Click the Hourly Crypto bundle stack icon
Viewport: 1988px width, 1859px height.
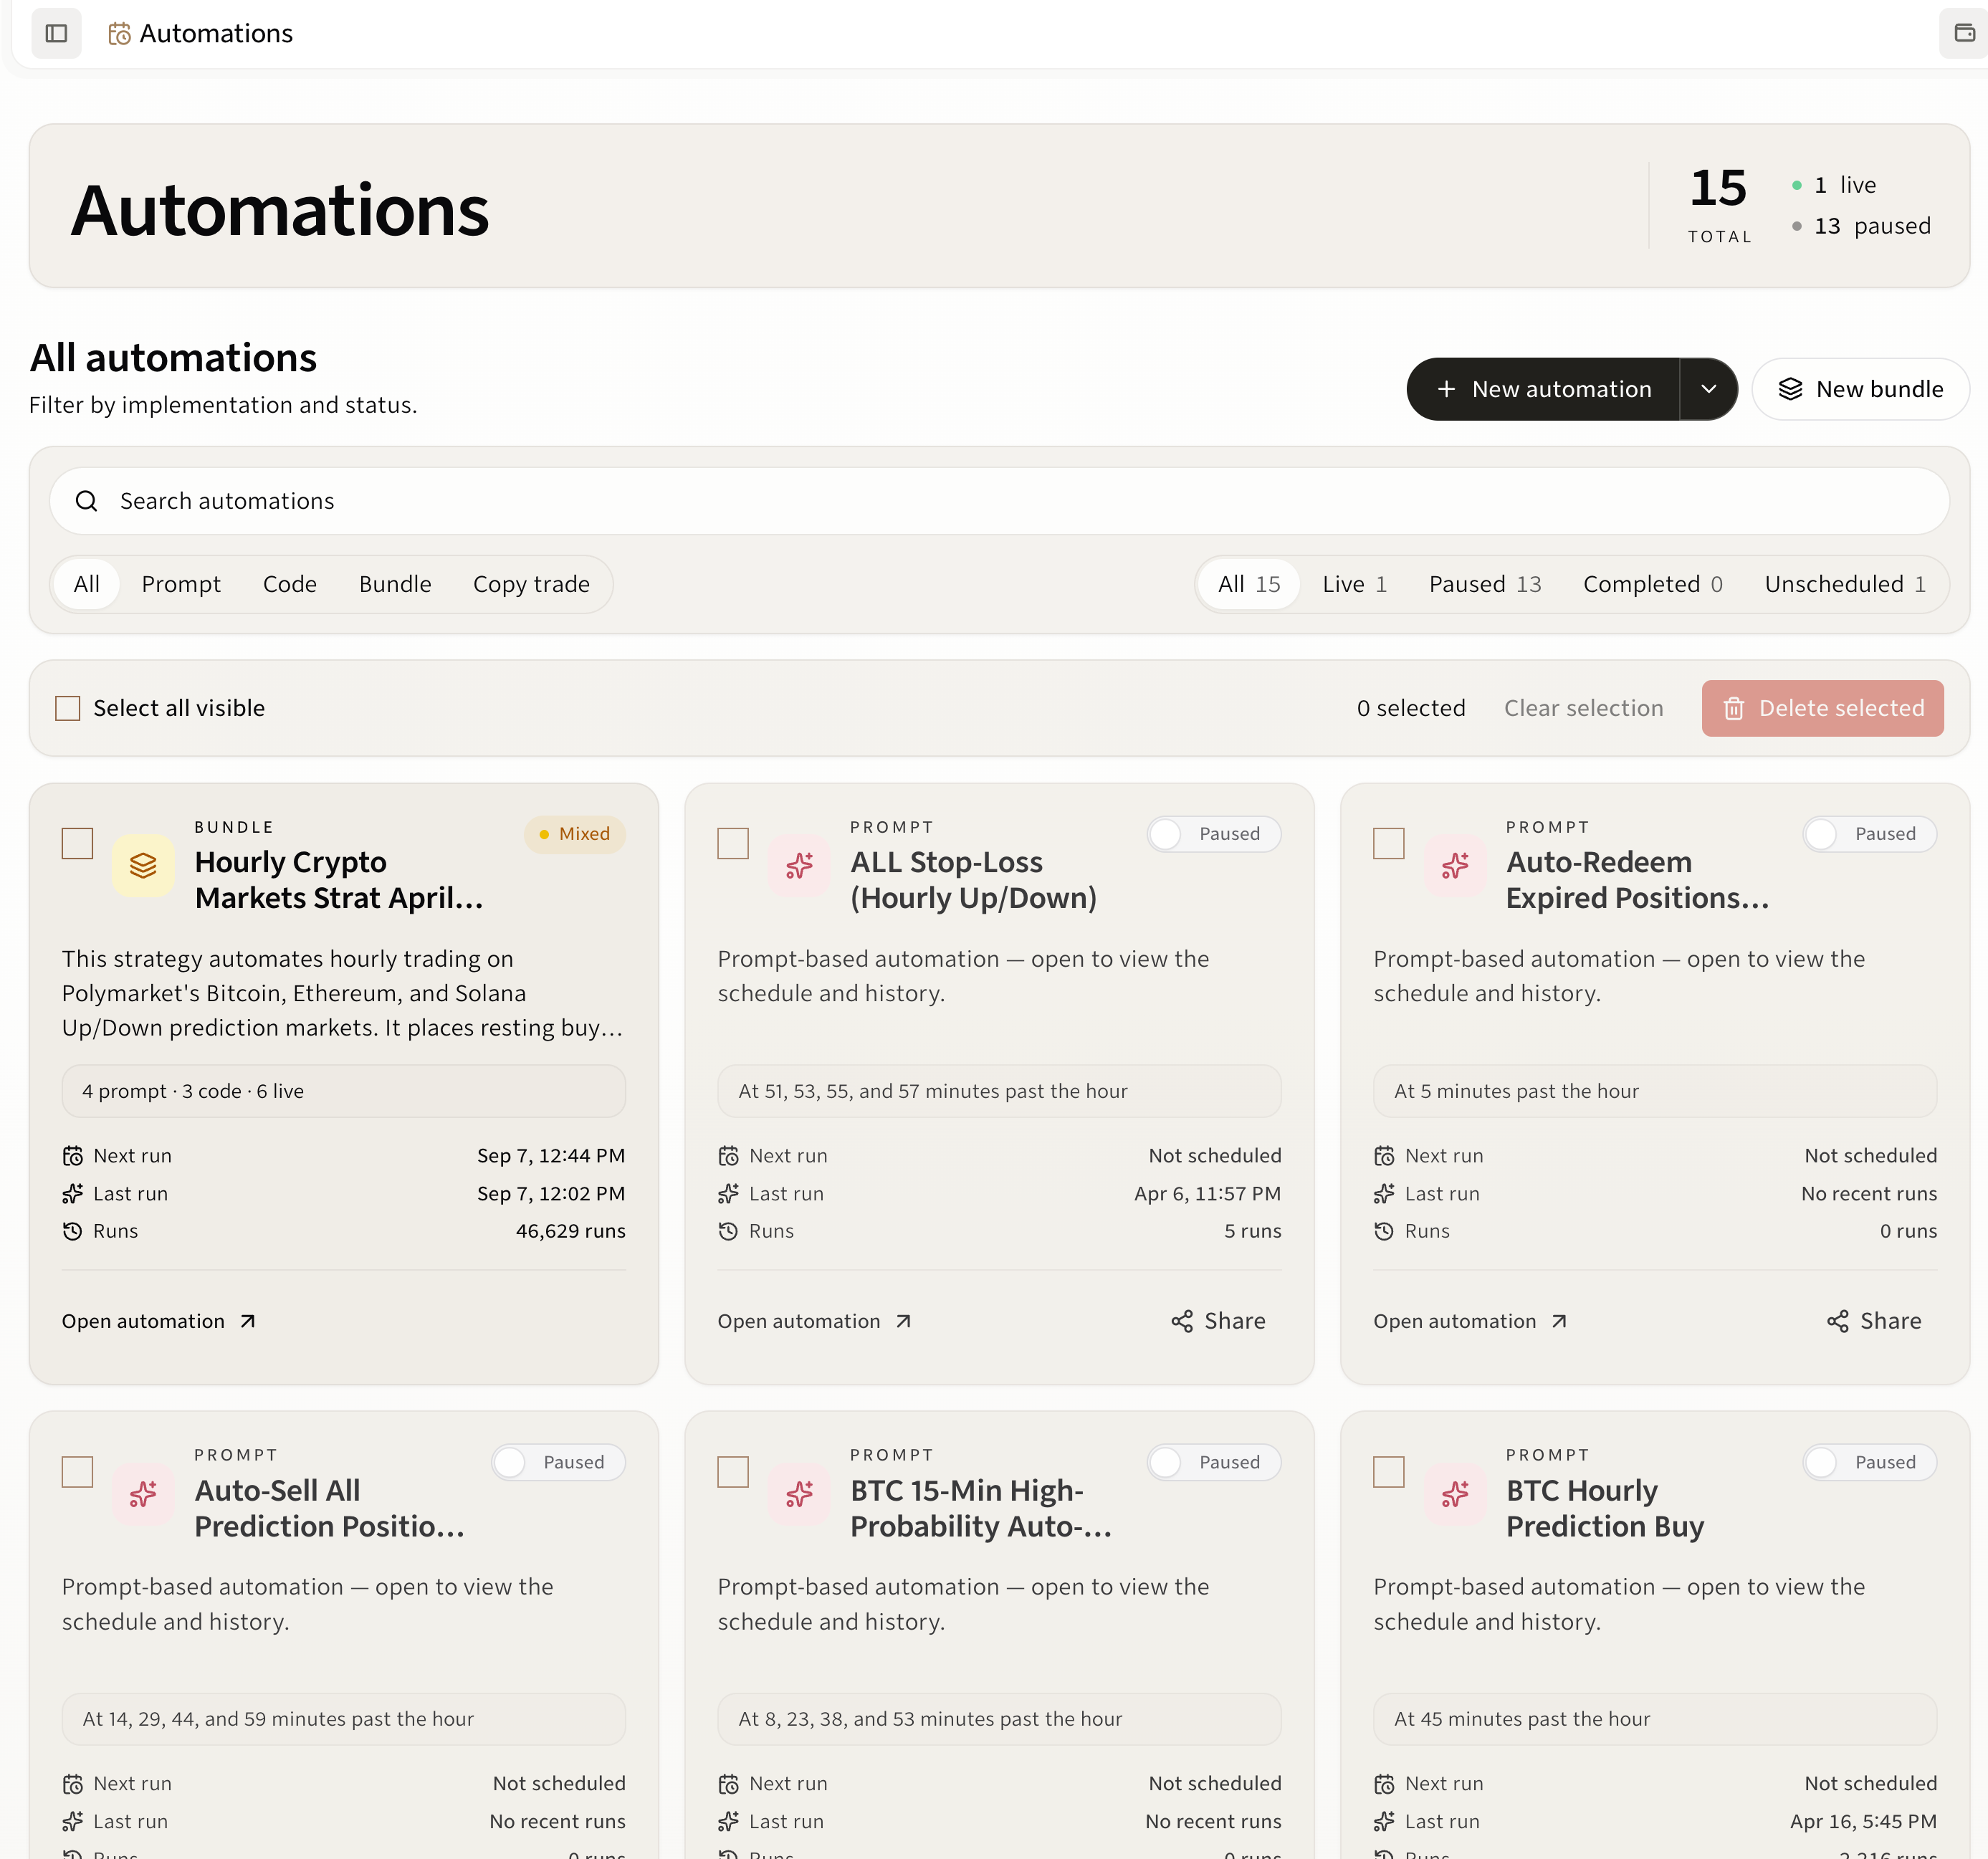[143, 866]
